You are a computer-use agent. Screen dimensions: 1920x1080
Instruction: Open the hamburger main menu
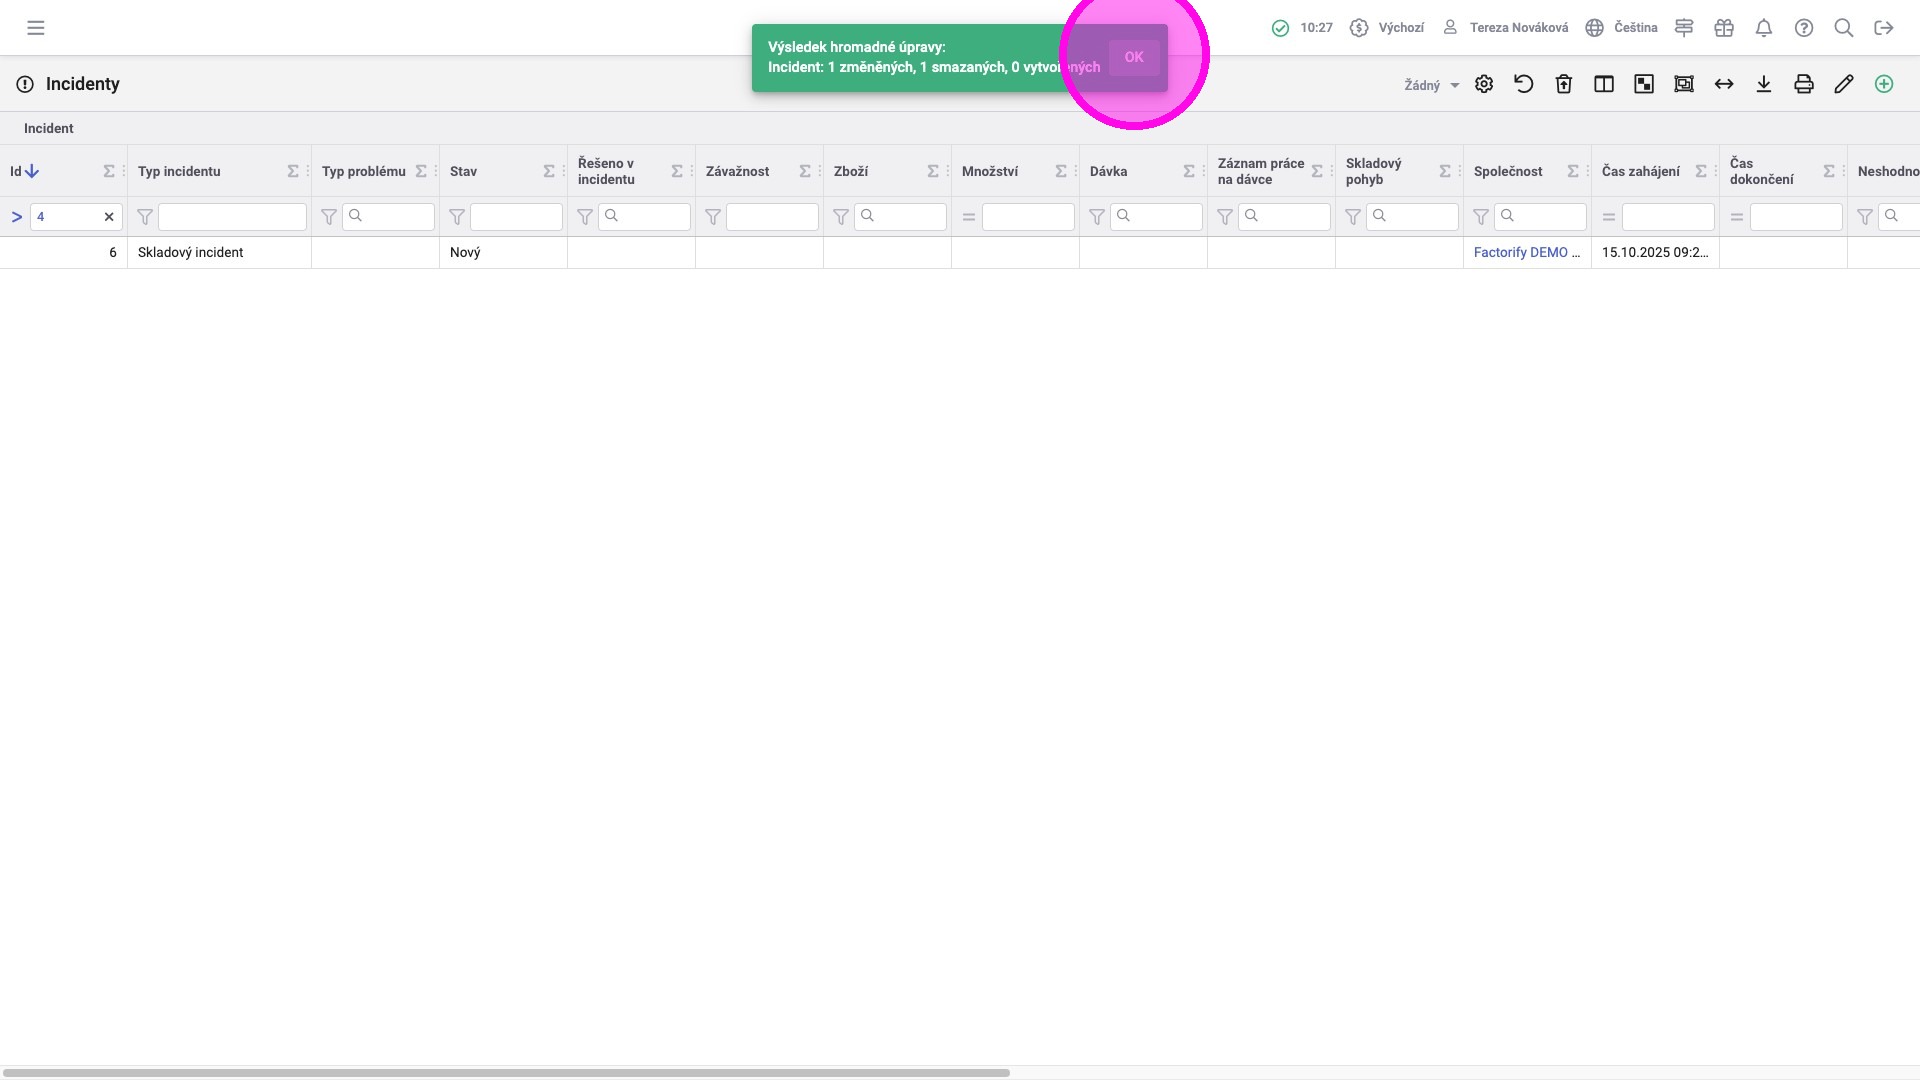pos(36,28)
